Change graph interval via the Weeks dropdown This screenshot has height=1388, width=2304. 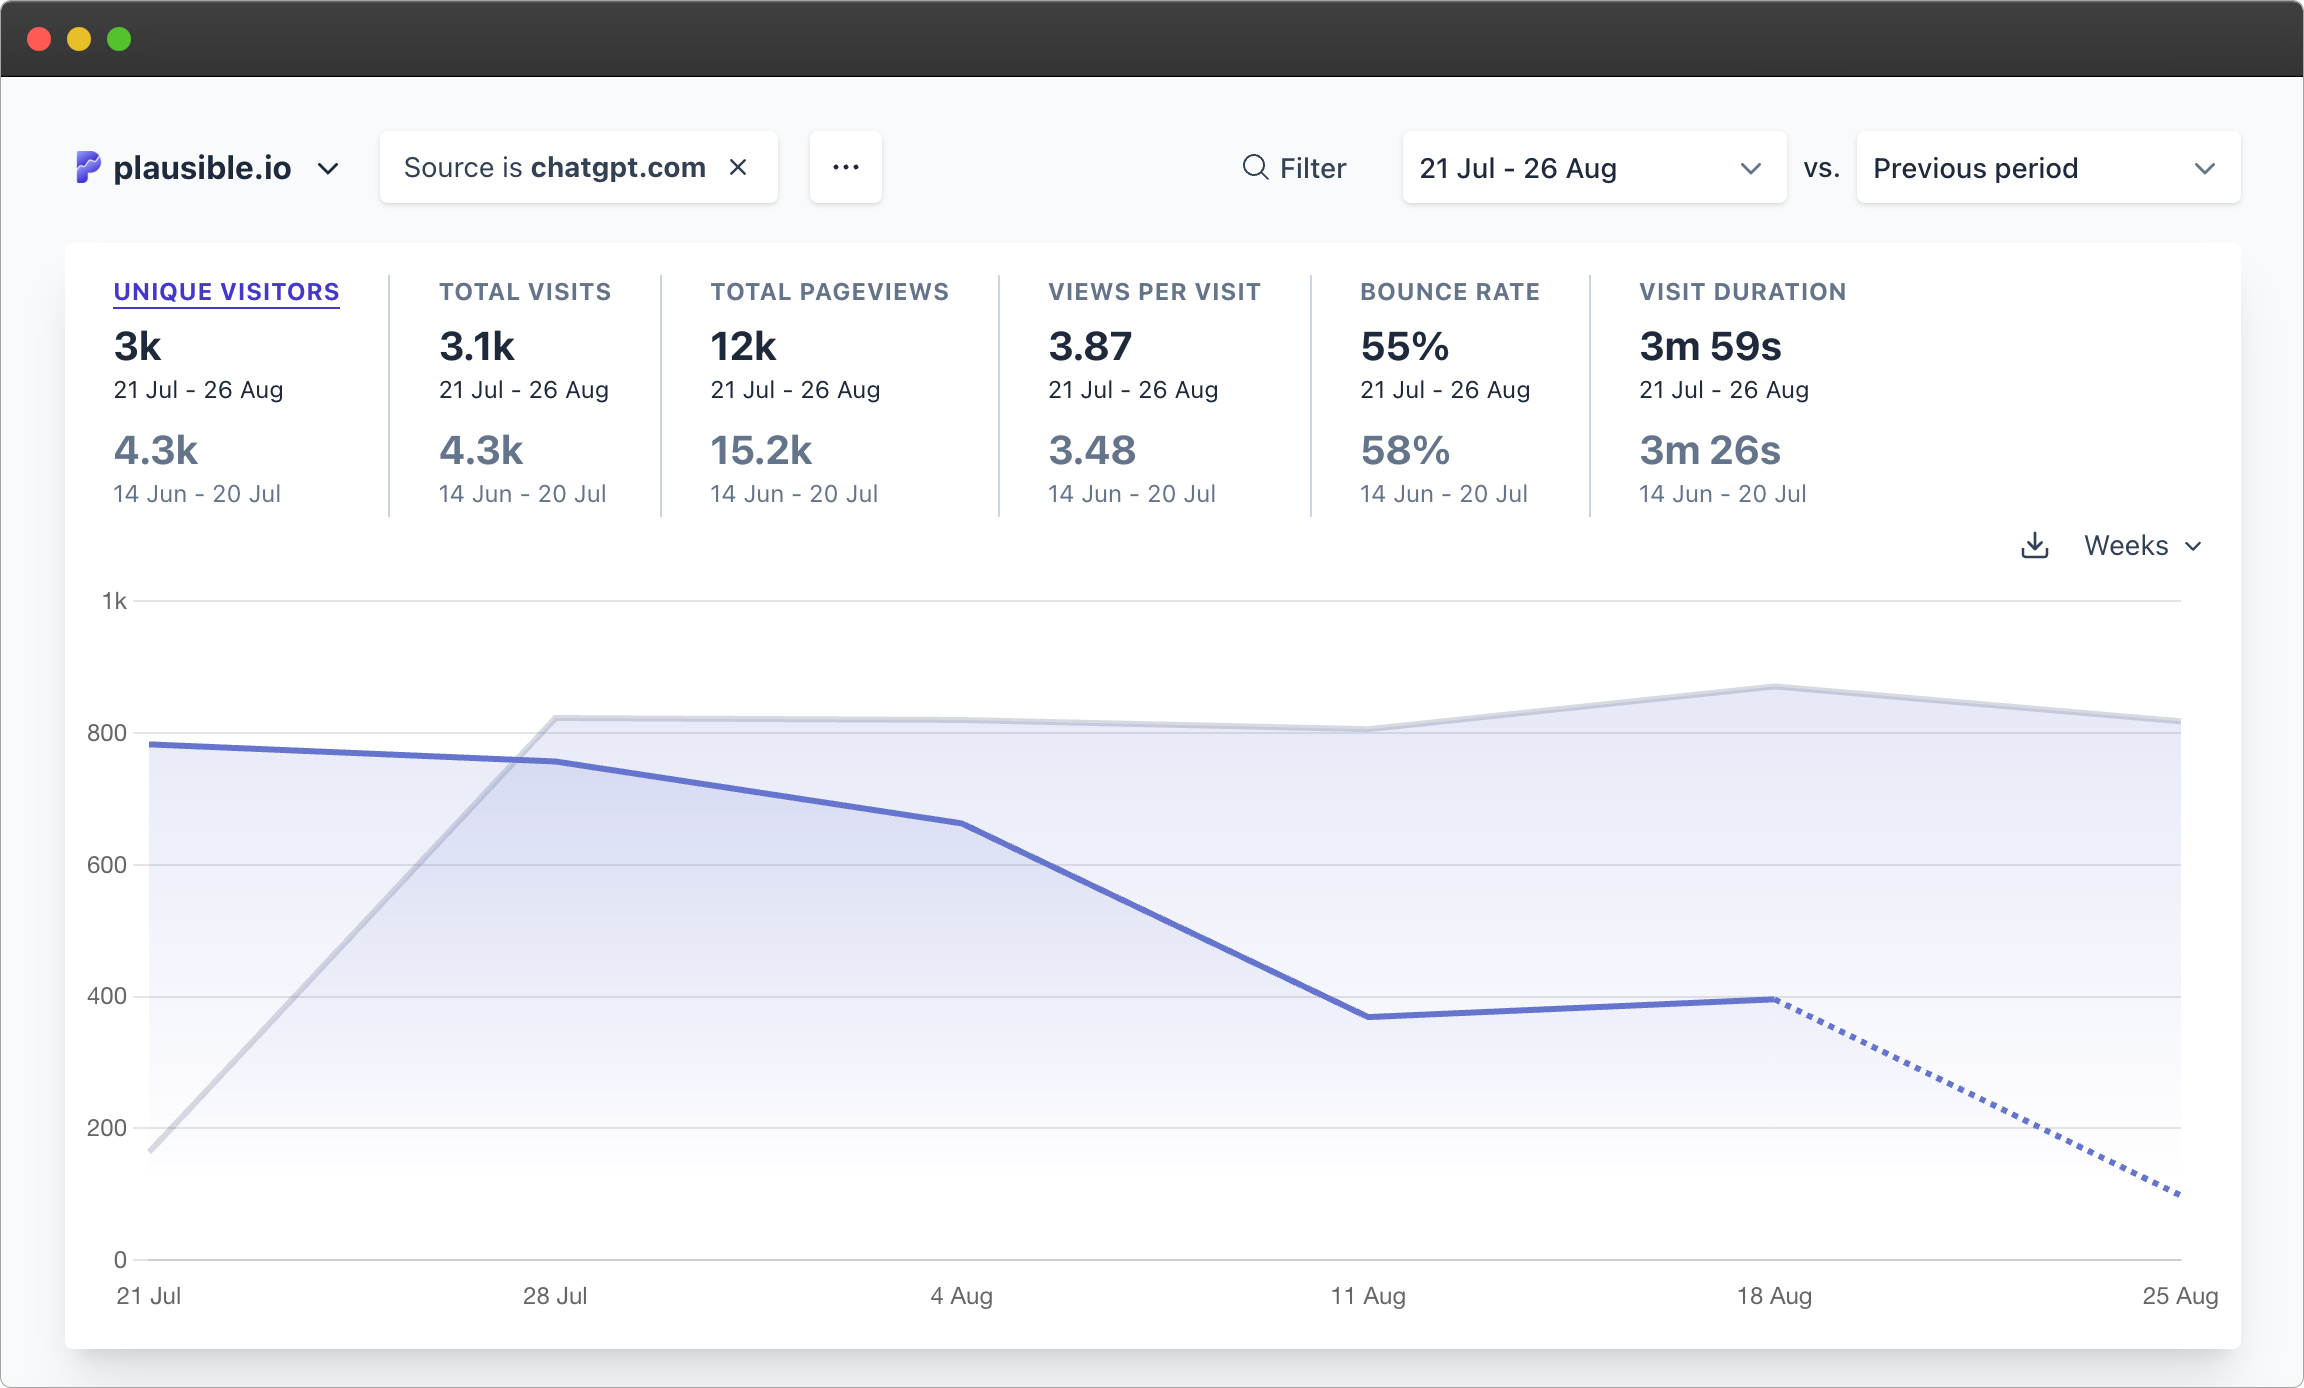click(x=2142, y=545)
